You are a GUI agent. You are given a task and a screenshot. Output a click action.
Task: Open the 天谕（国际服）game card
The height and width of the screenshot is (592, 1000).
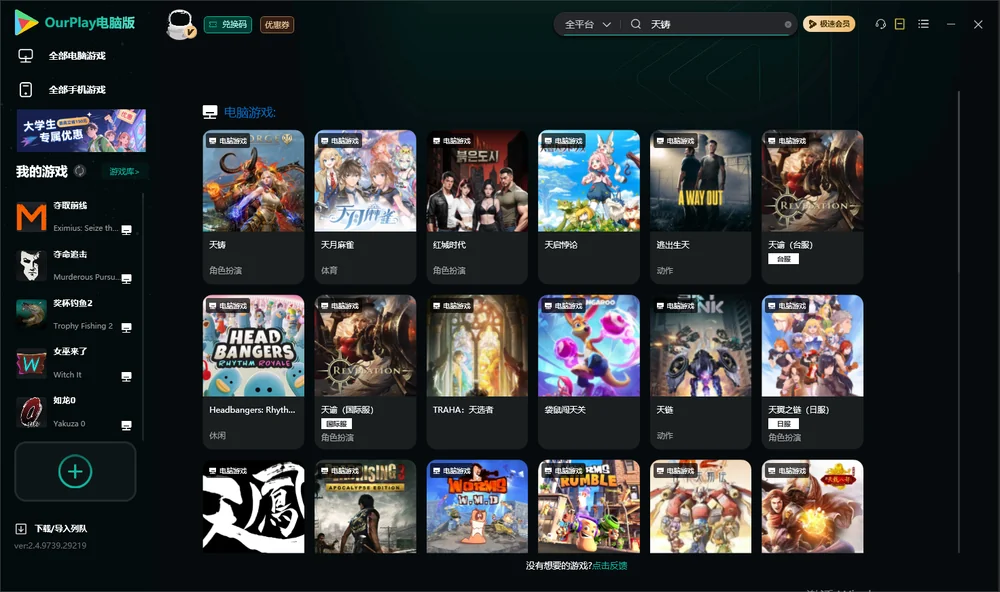tap(365, 372)
